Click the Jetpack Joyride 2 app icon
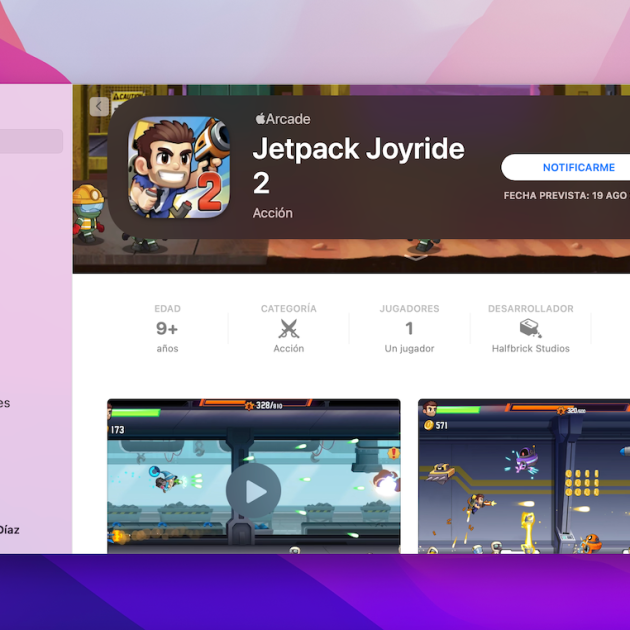This screenshot has height=630, width=630. coord(178,166)
